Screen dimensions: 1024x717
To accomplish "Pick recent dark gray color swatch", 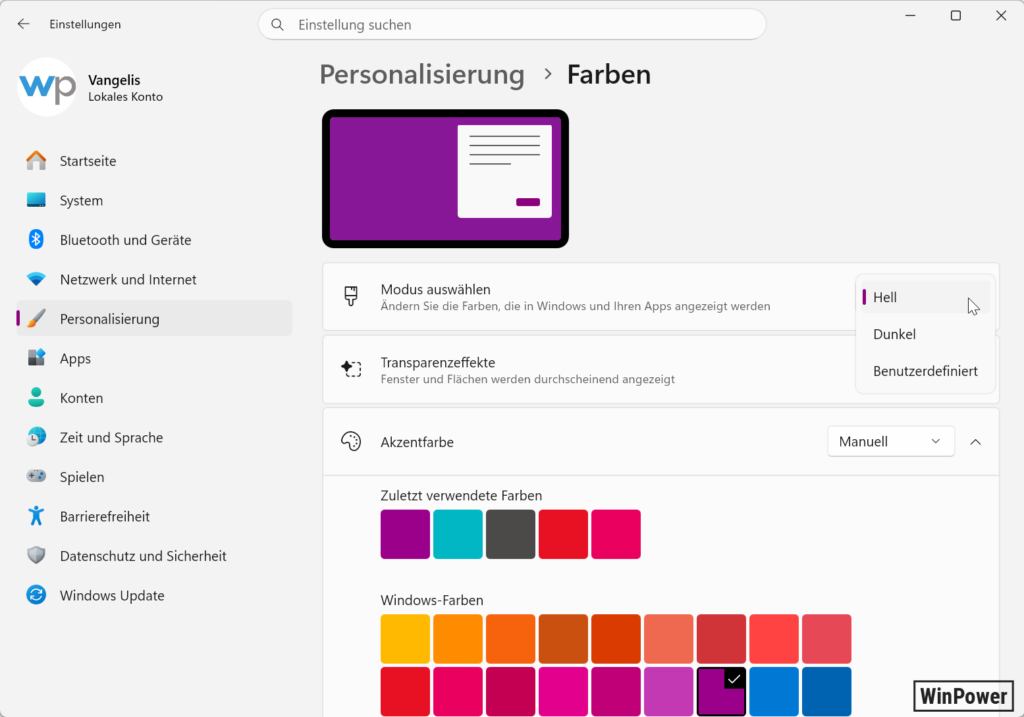I will point(511,534).
